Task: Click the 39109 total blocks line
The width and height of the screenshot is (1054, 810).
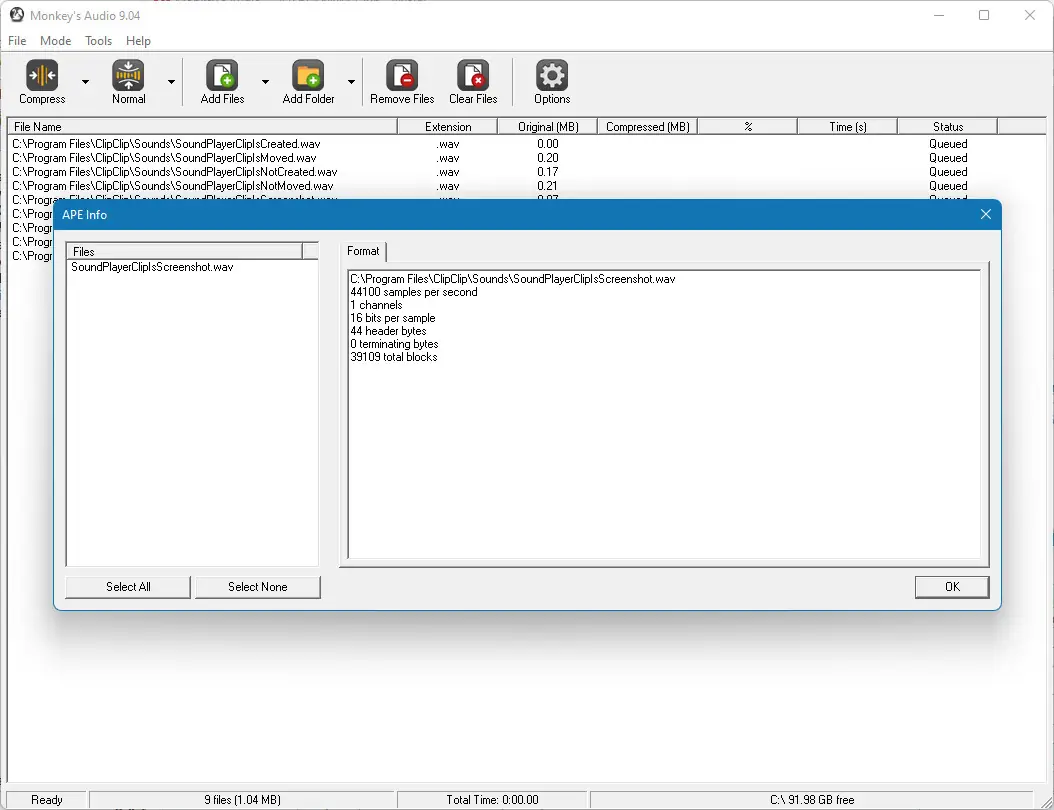Action: [394, 357]
